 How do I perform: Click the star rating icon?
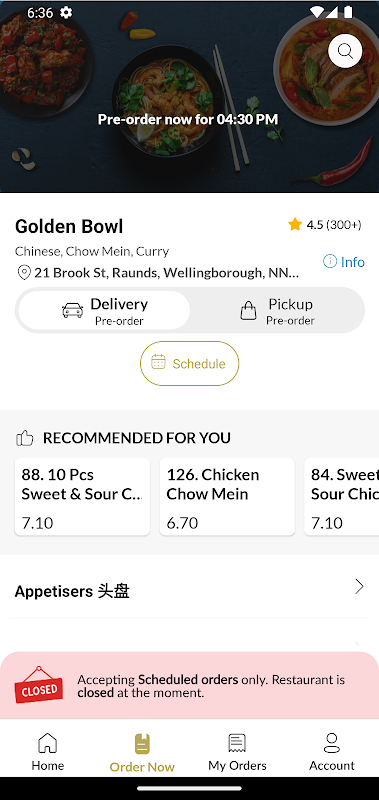pos(295,224)
